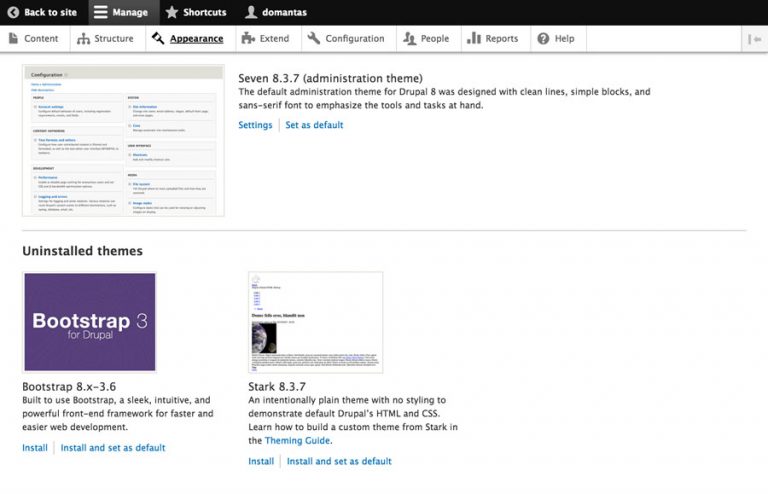Install the Bootstrap theme

(35, 448)
